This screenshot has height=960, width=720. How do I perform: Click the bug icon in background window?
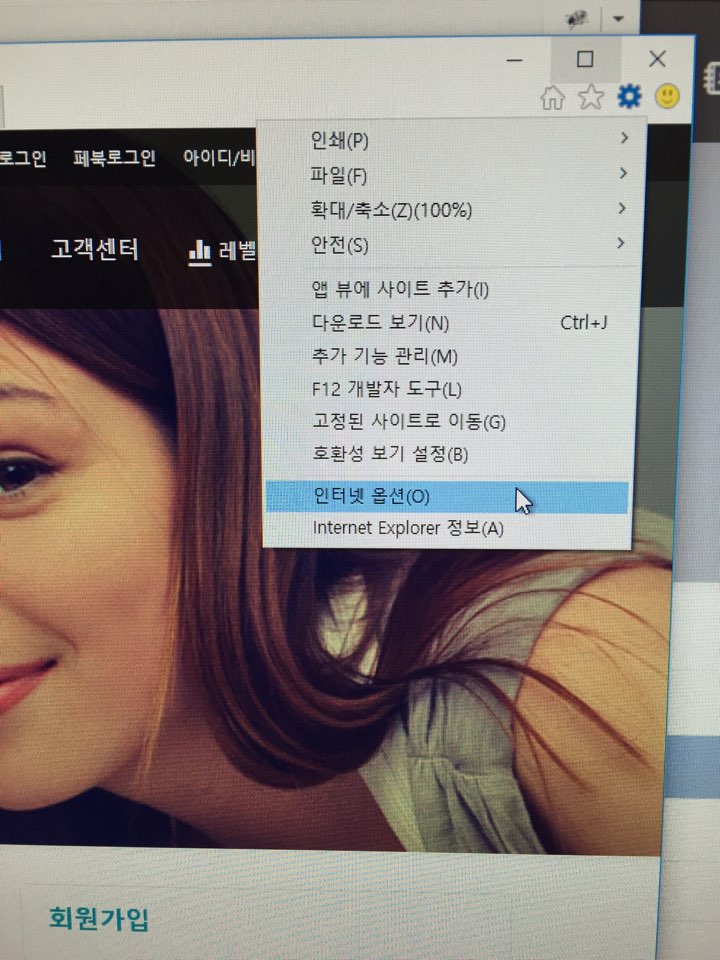point(576,20)
